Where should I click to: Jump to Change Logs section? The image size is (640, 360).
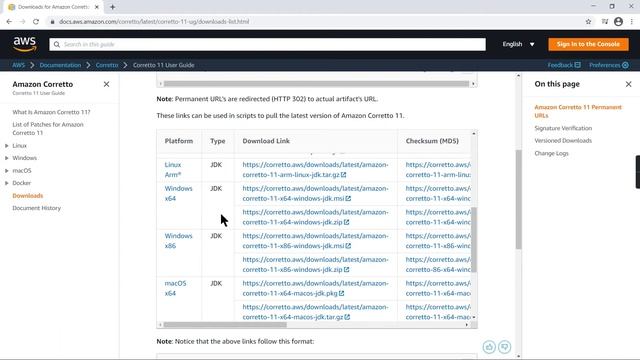pyautogui.click(x=551, y=153)
